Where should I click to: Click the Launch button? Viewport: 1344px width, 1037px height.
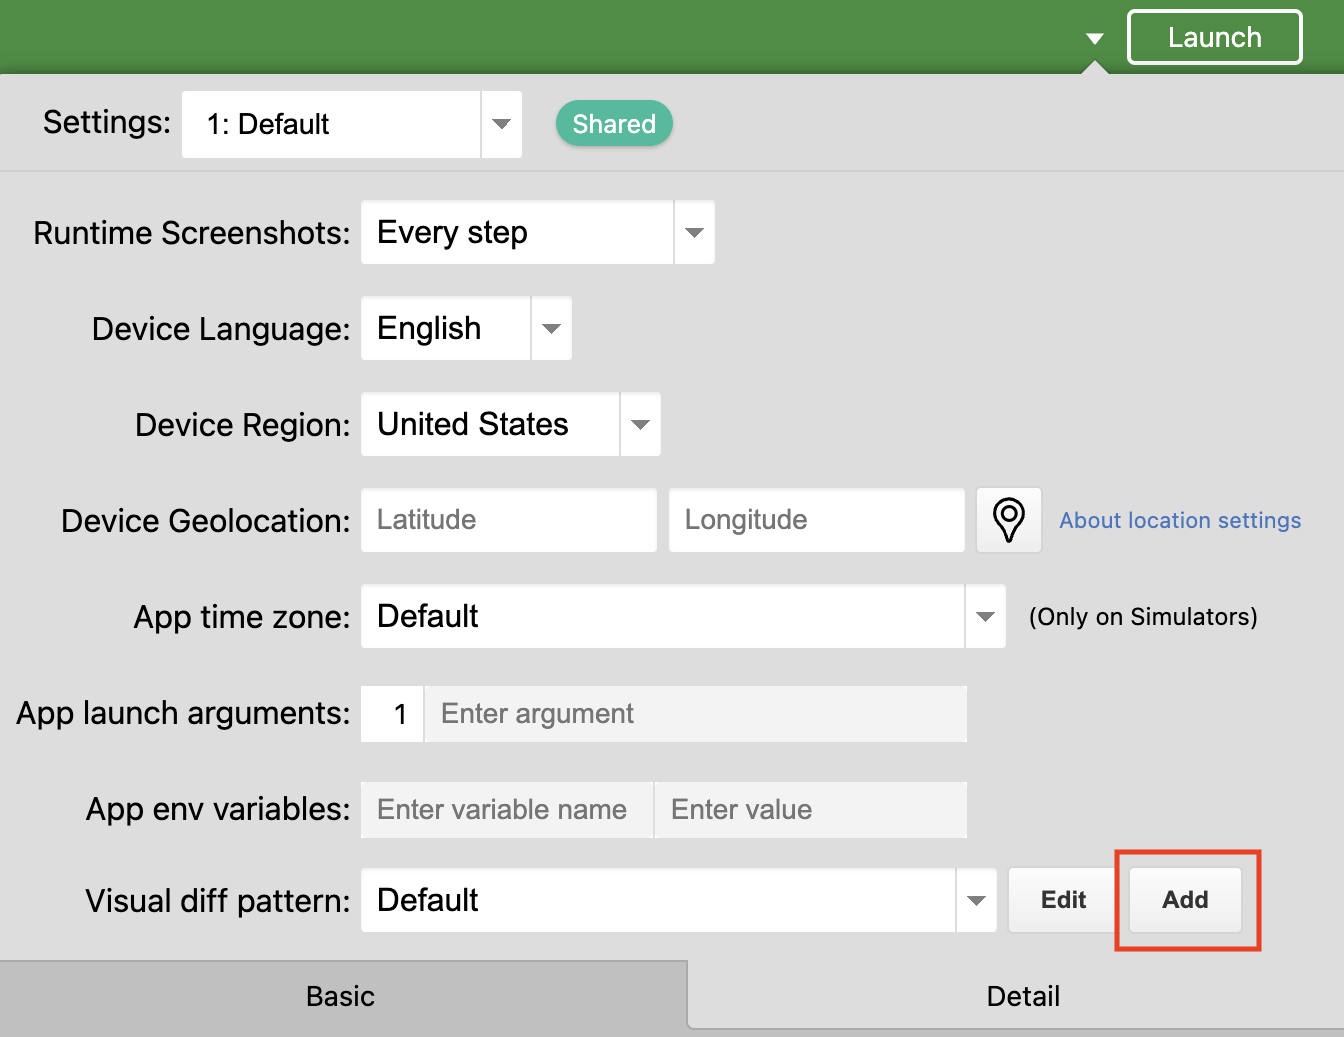(1214, 36)
